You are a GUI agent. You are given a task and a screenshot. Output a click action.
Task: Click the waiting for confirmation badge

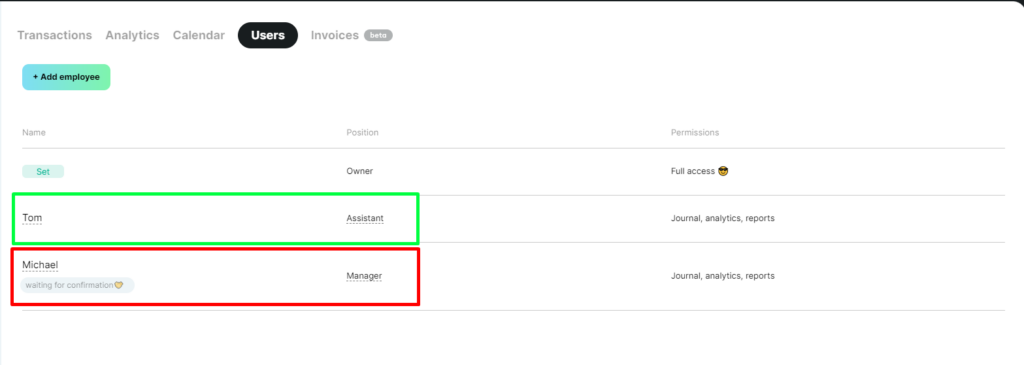[77, 285]
